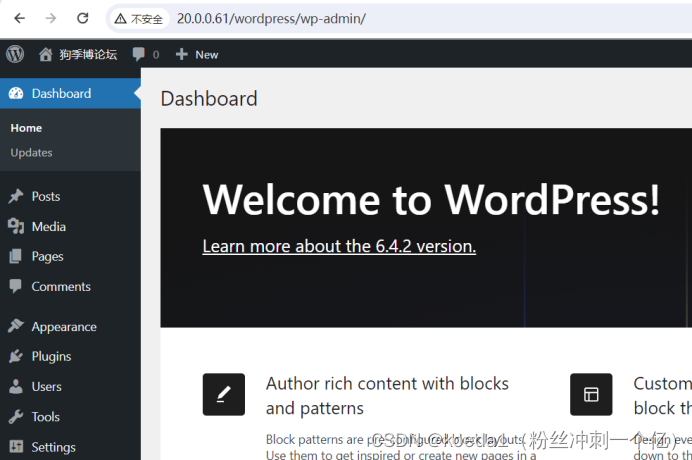This screenshot has height=460, width=692.
Task: Click the Users person icon
Action: click(x=15, y=386)
